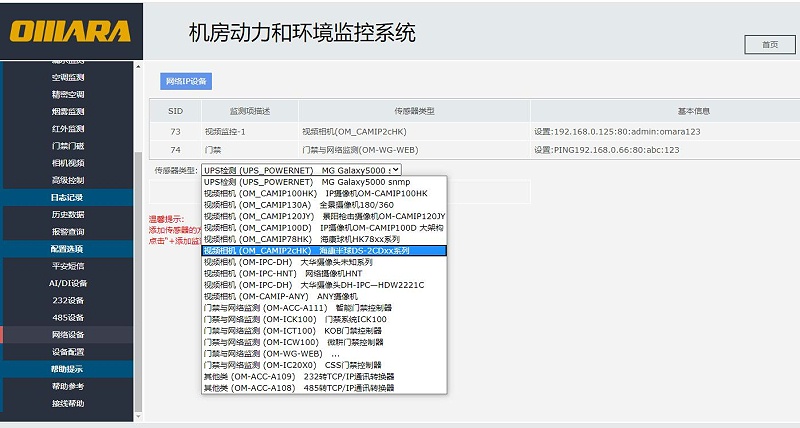Select OM-IC20X0 CSS门禁控制器 option

click(291, 365)
